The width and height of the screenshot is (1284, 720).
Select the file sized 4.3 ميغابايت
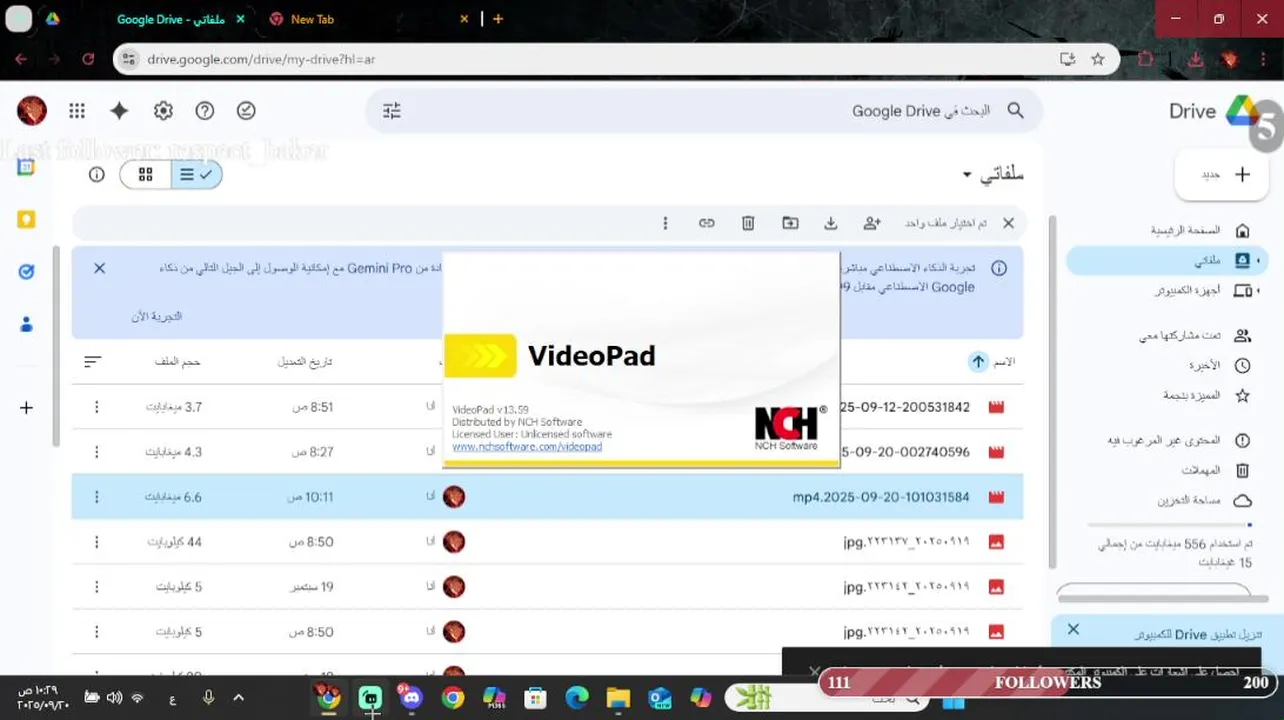click(x=548, y=452)
